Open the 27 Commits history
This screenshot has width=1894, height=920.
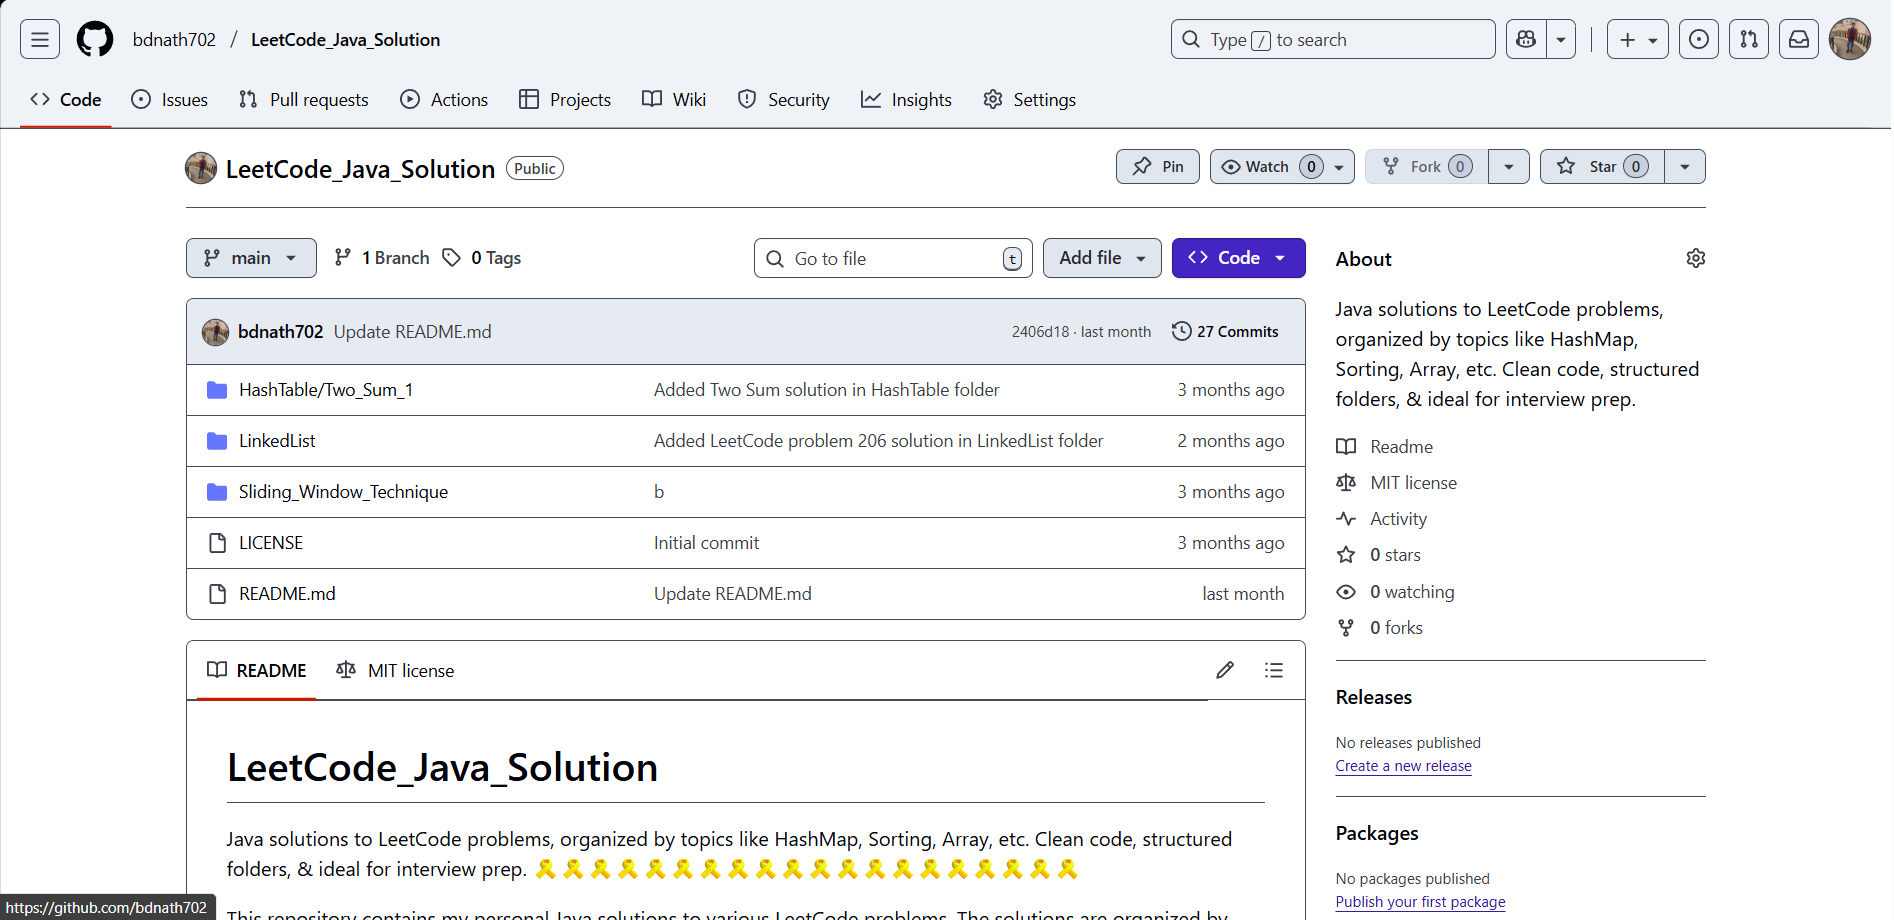(x=1225, y=332)
